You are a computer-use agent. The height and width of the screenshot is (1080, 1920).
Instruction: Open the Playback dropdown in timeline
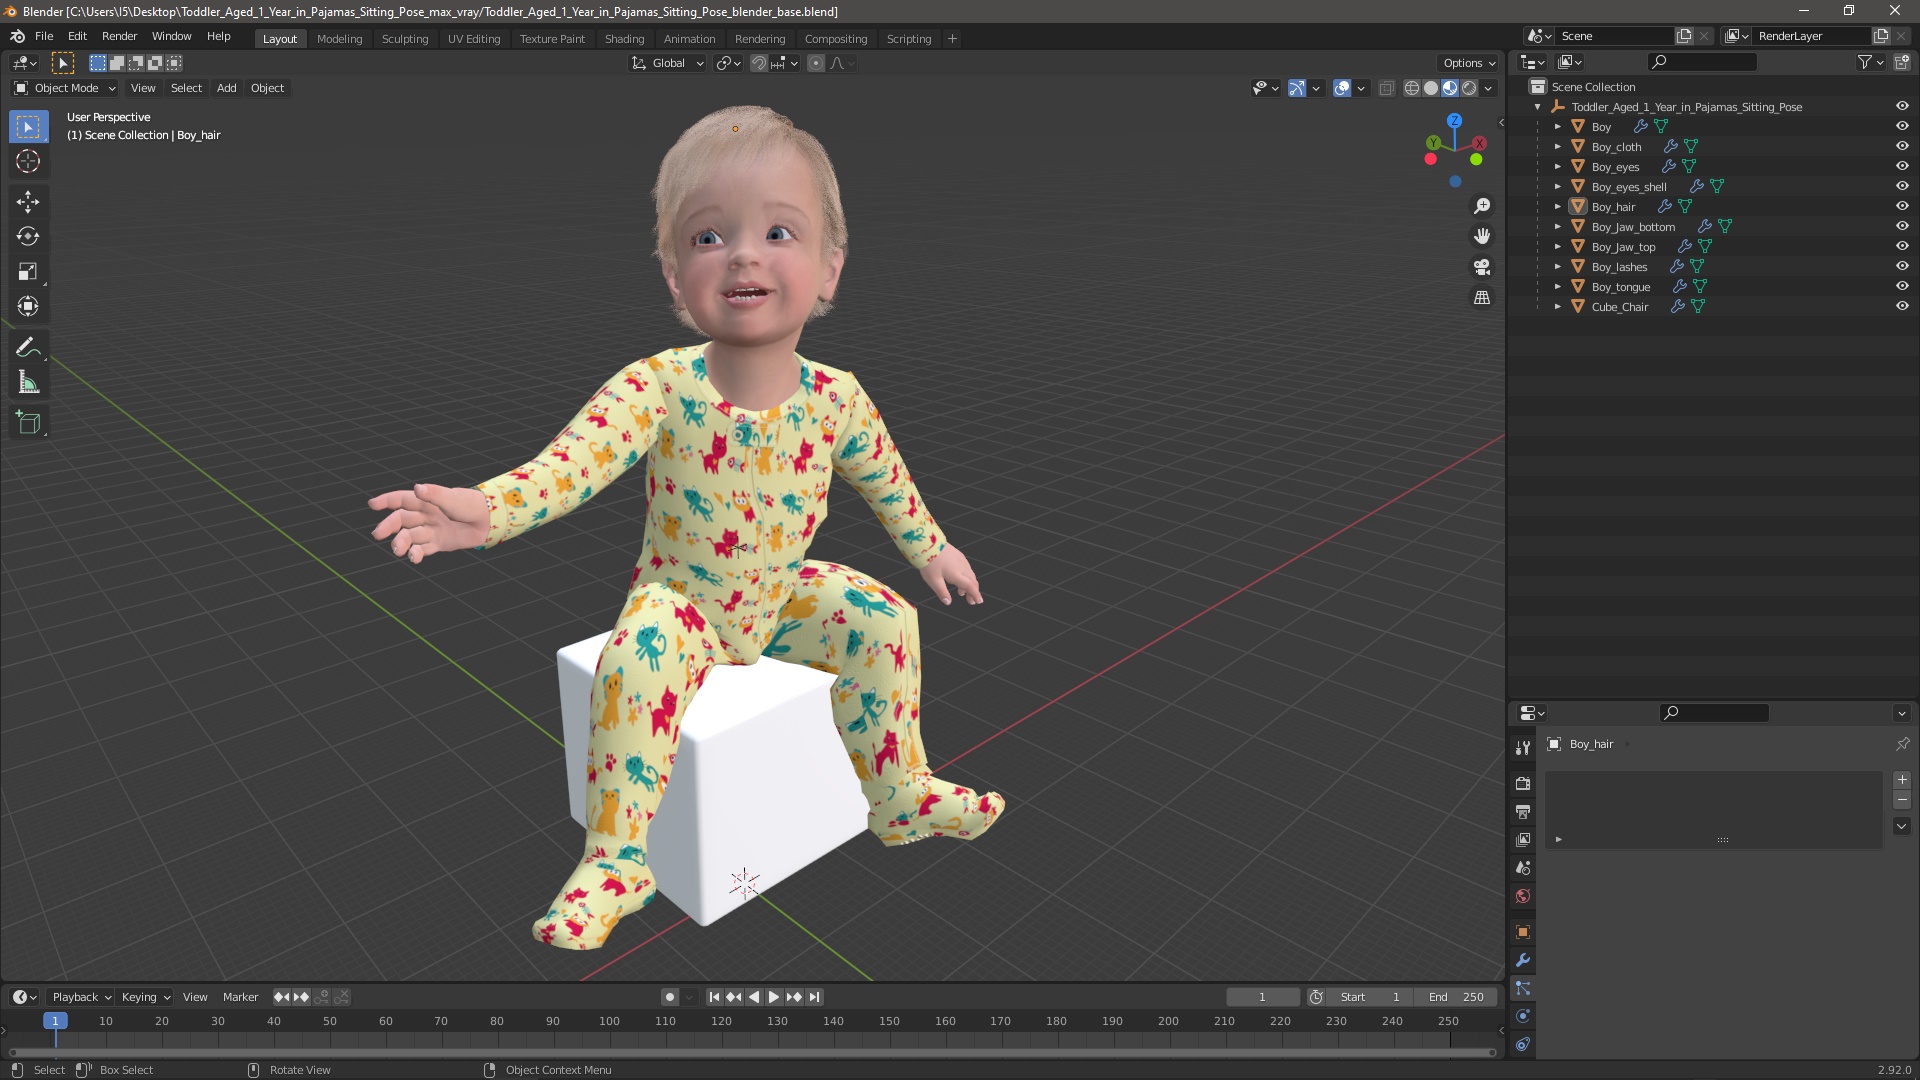point(81,997)
